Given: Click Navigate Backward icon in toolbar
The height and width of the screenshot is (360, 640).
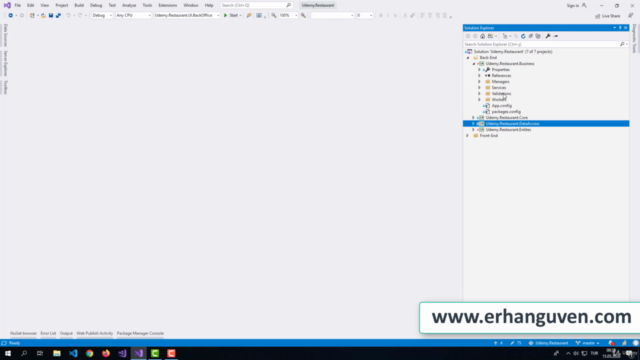Looking at the screenshot, I should (x=11, y=16).
